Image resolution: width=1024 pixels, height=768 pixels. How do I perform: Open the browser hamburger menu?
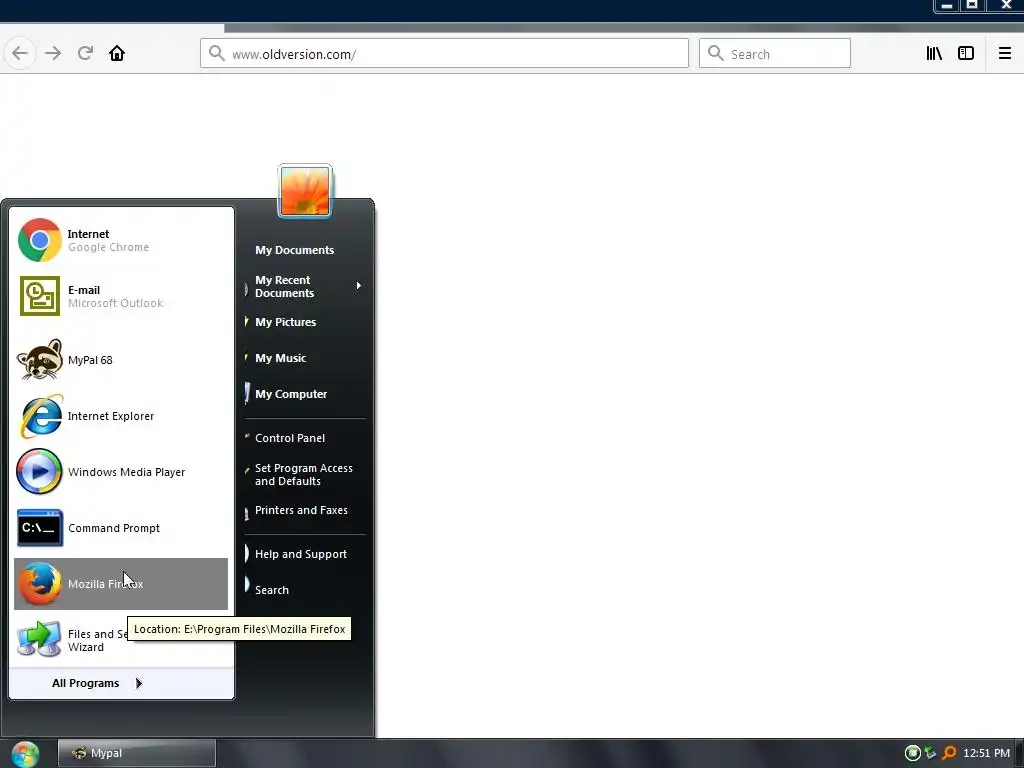1004,54
